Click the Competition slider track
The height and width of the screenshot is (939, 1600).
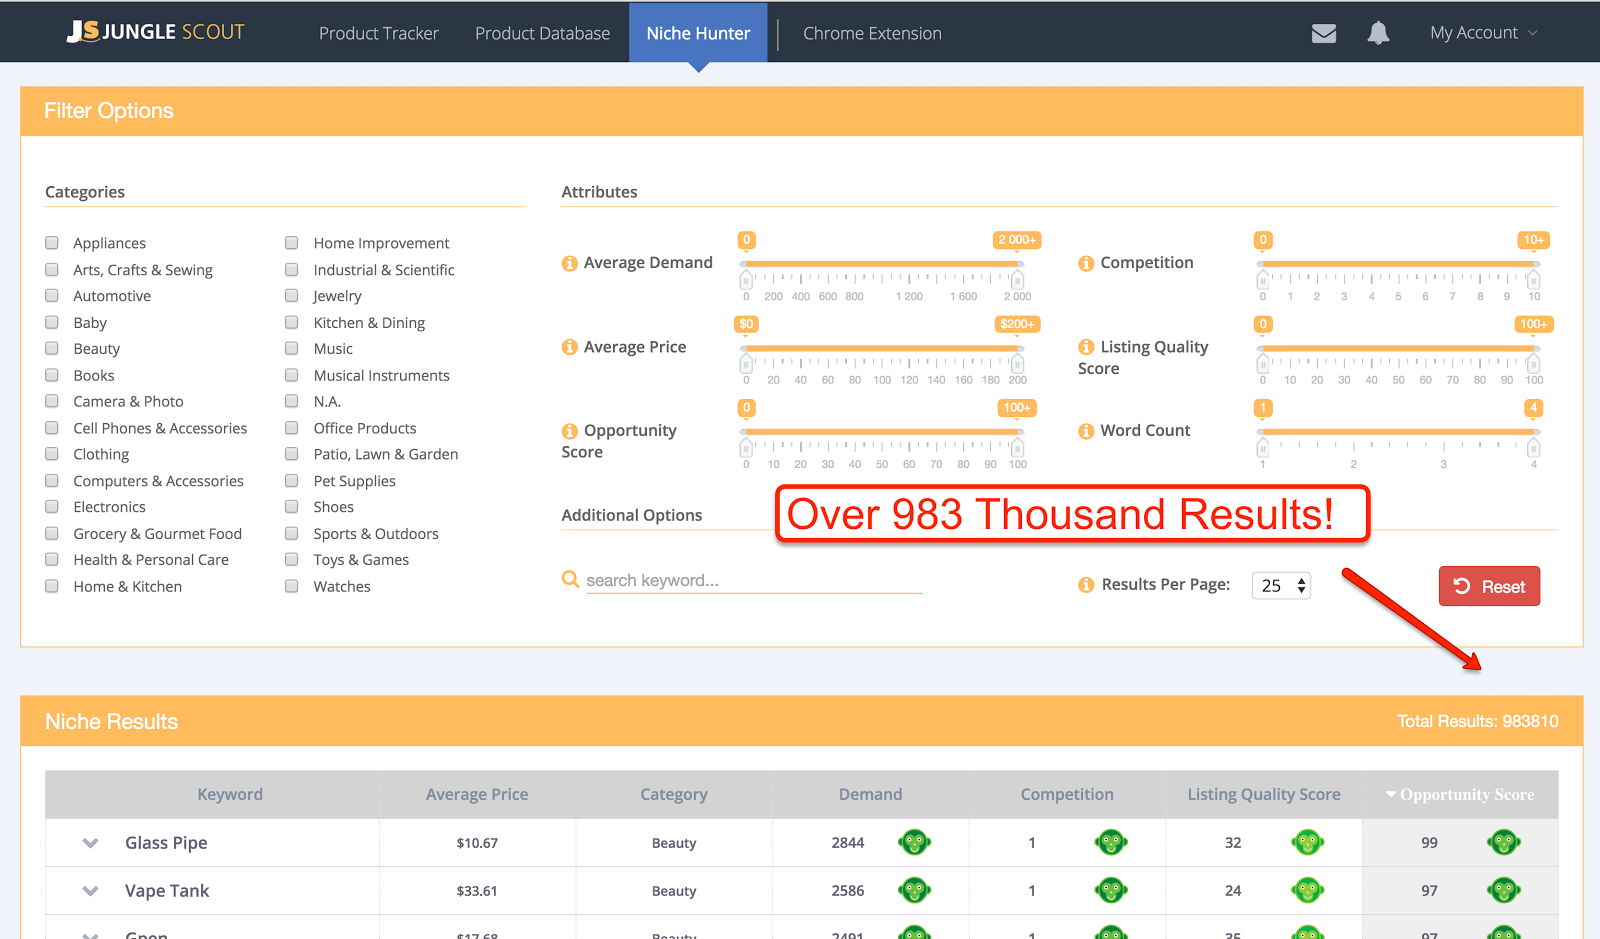[x=1398, y=264]
